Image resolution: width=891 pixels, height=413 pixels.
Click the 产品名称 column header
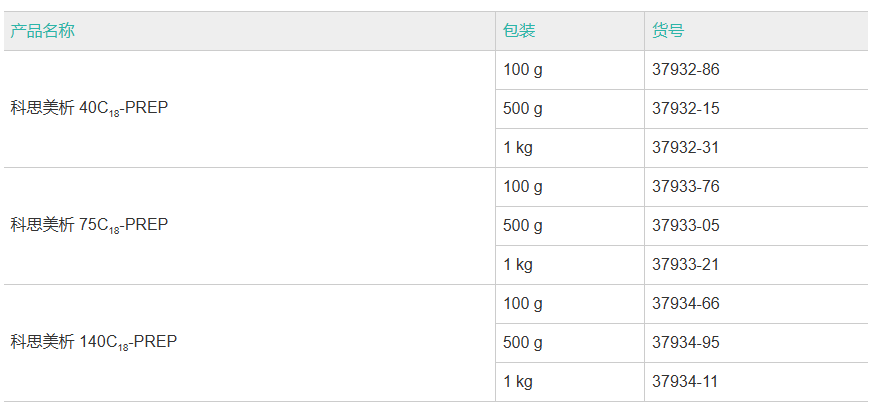coord(42,31)
